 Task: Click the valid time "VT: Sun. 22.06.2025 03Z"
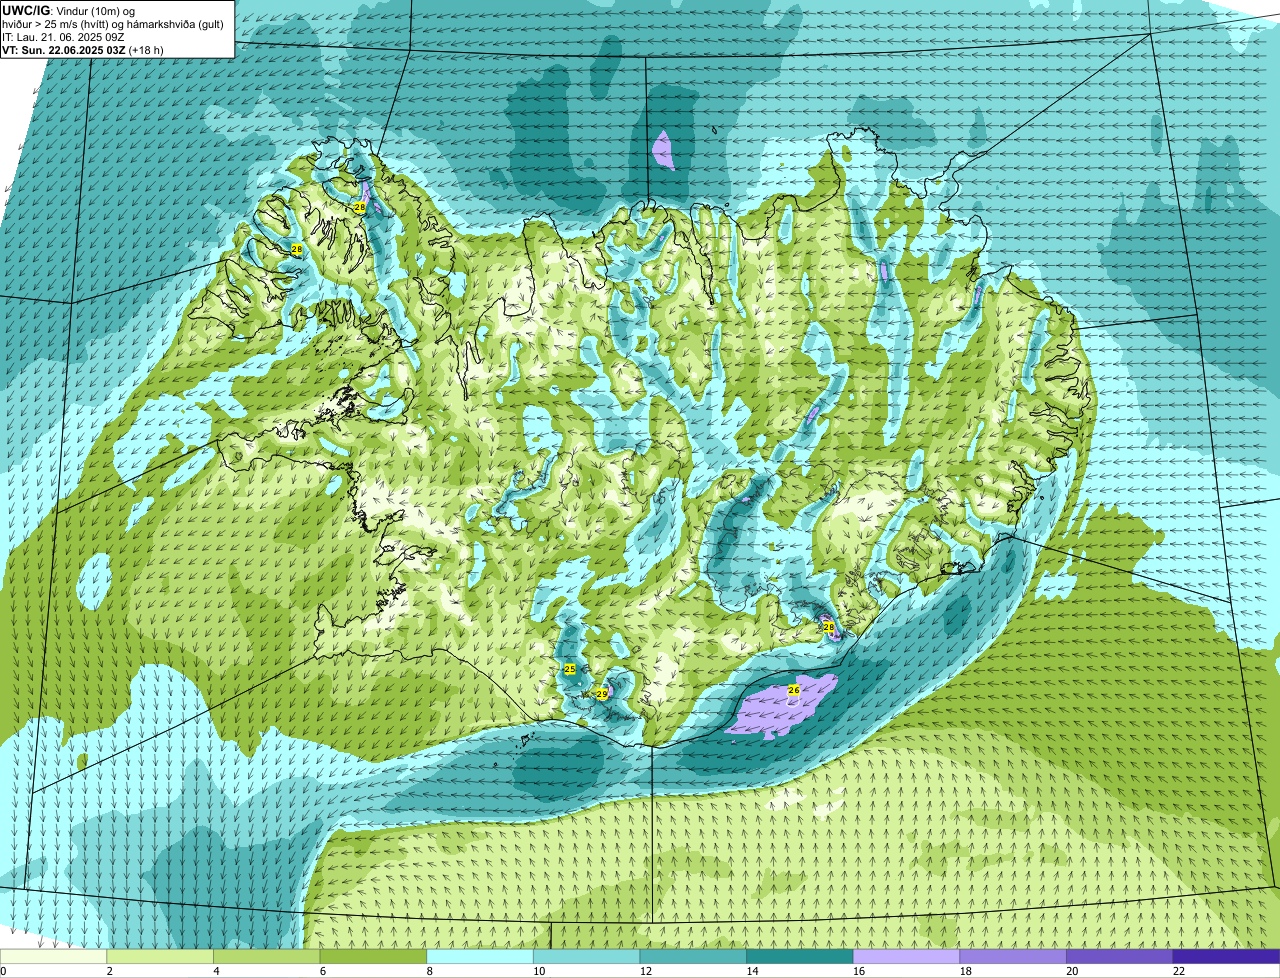[x=63, y=49]
